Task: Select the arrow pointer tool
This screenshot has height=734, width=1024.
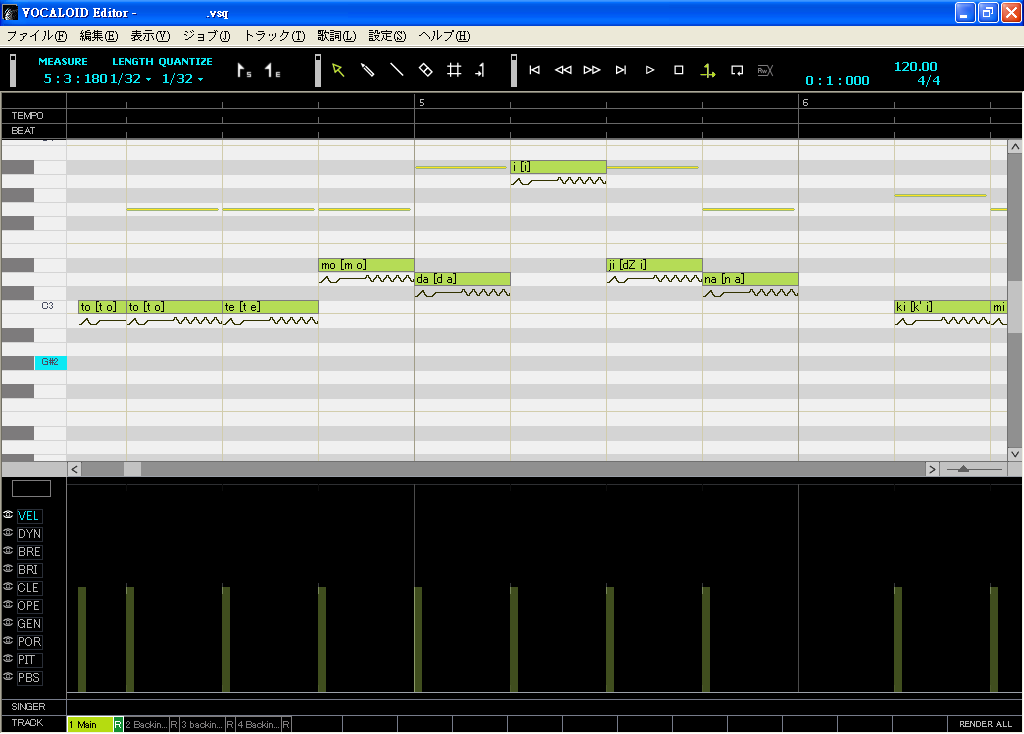Action: 338,70
